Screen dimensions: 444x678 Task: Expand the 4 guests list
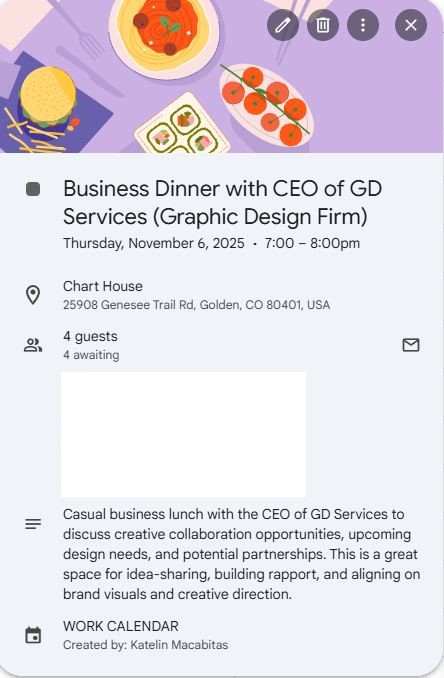click(90, 336)
